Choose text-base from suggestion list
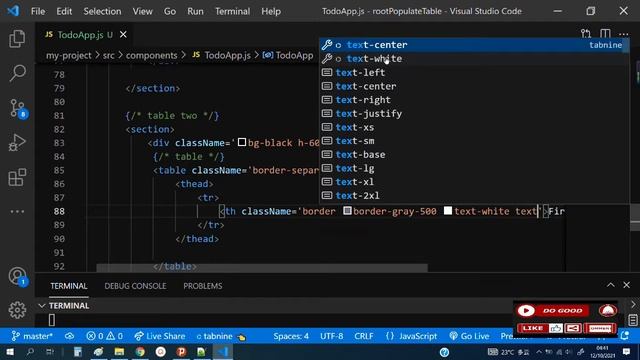 [473, 155]
